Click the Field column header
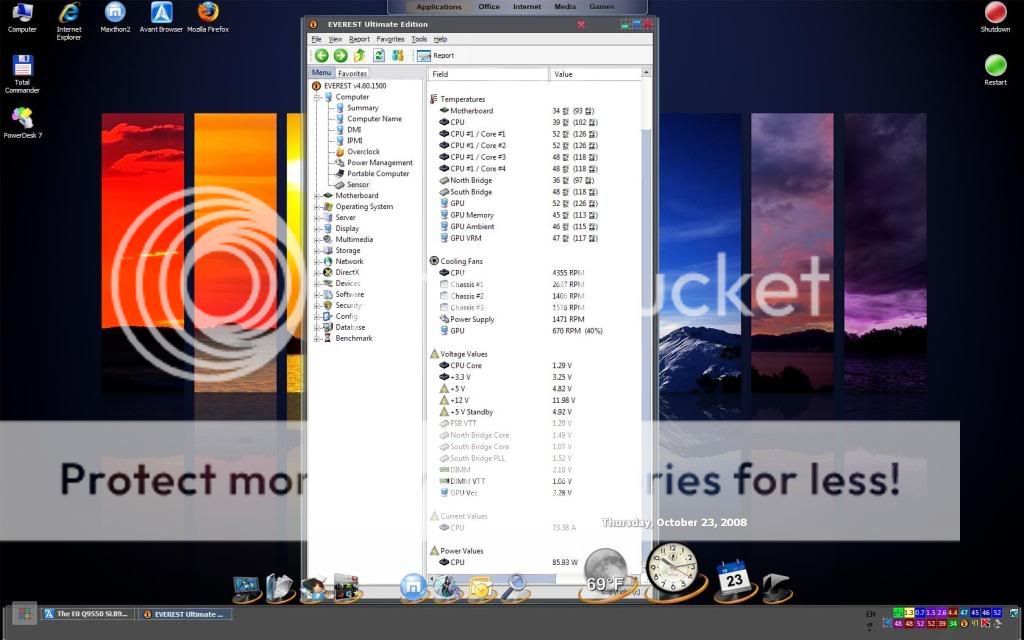 click(x=488, y=74)
